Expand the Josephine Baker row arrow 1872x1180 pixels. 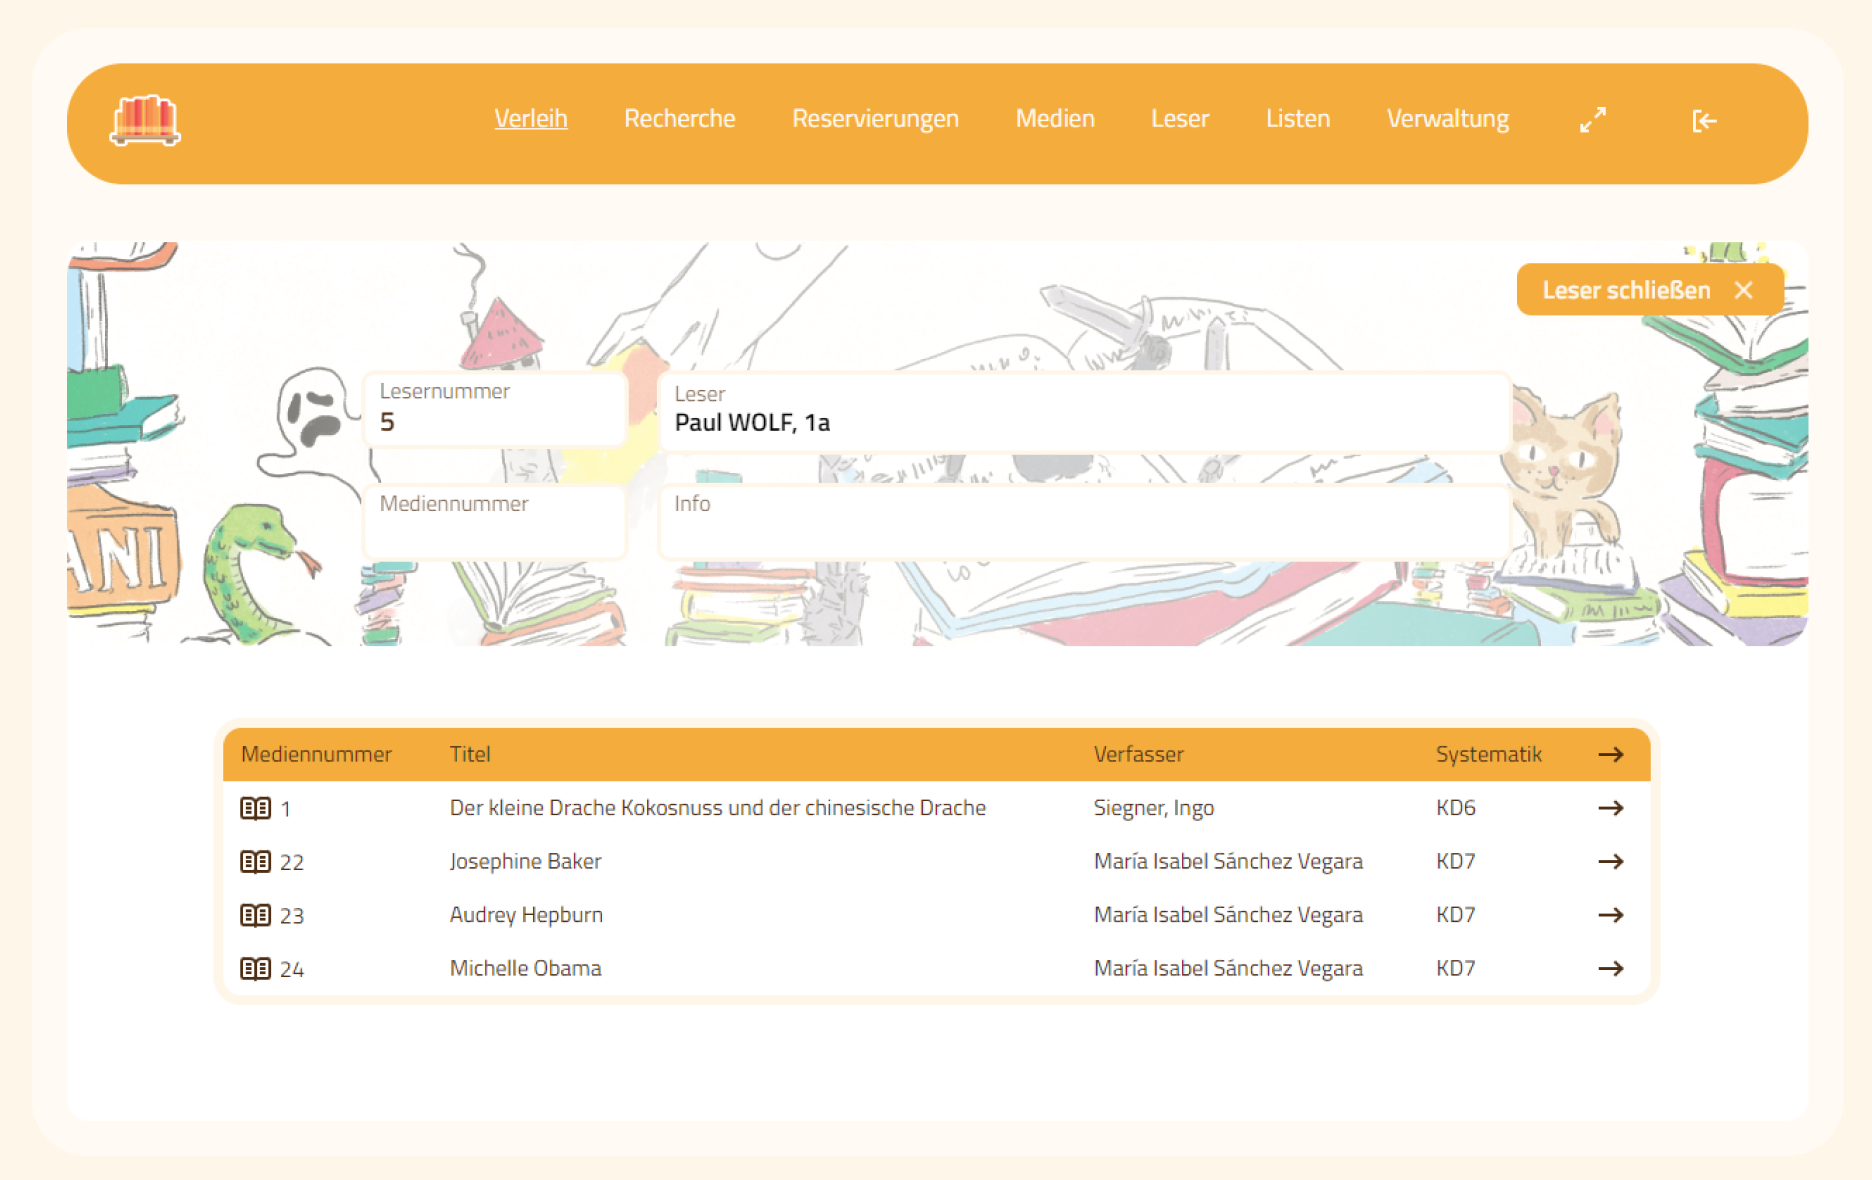(x=1611, y=861)
